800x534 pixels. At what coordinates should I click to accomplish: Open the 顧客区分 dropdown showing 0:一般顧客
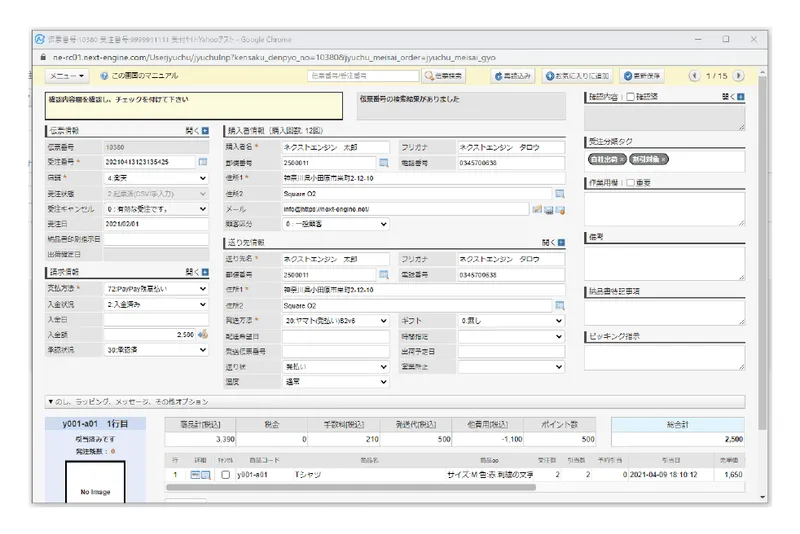click(336, 224)
